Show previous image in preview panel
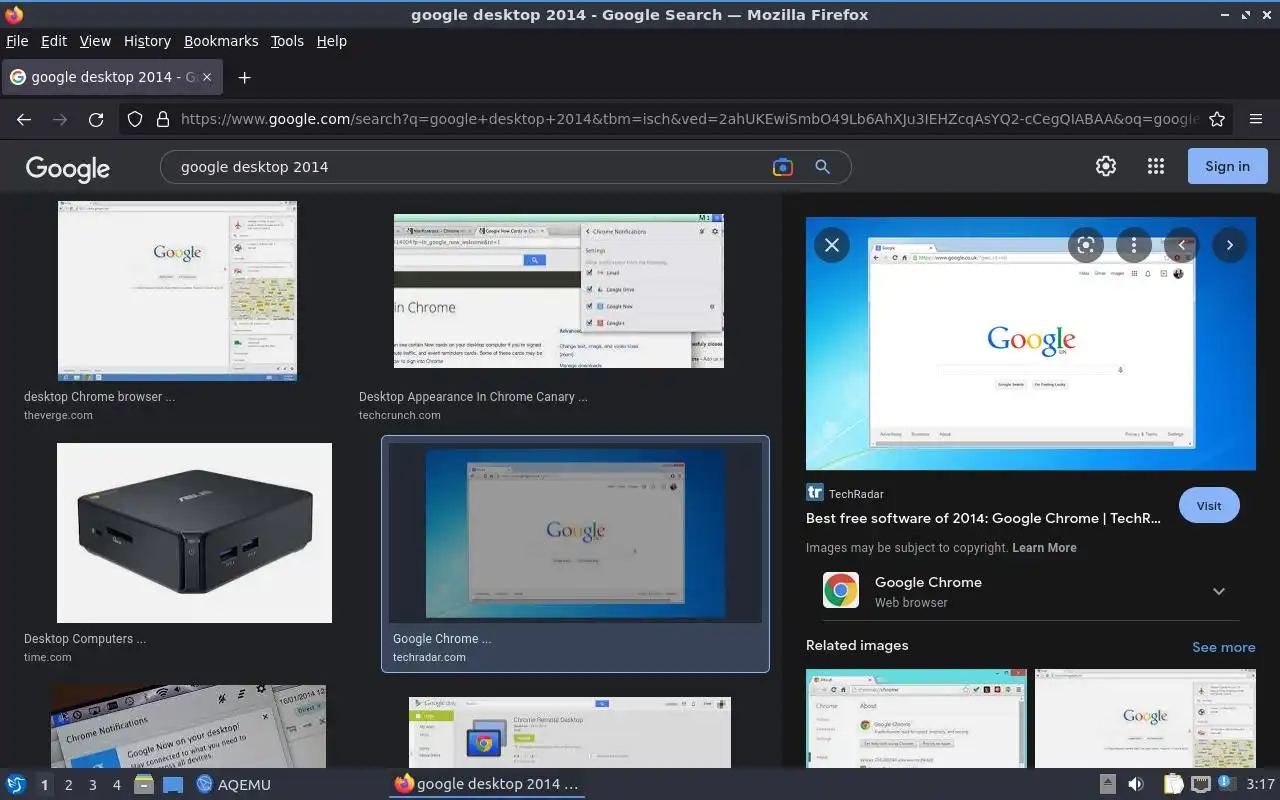 1181,244
